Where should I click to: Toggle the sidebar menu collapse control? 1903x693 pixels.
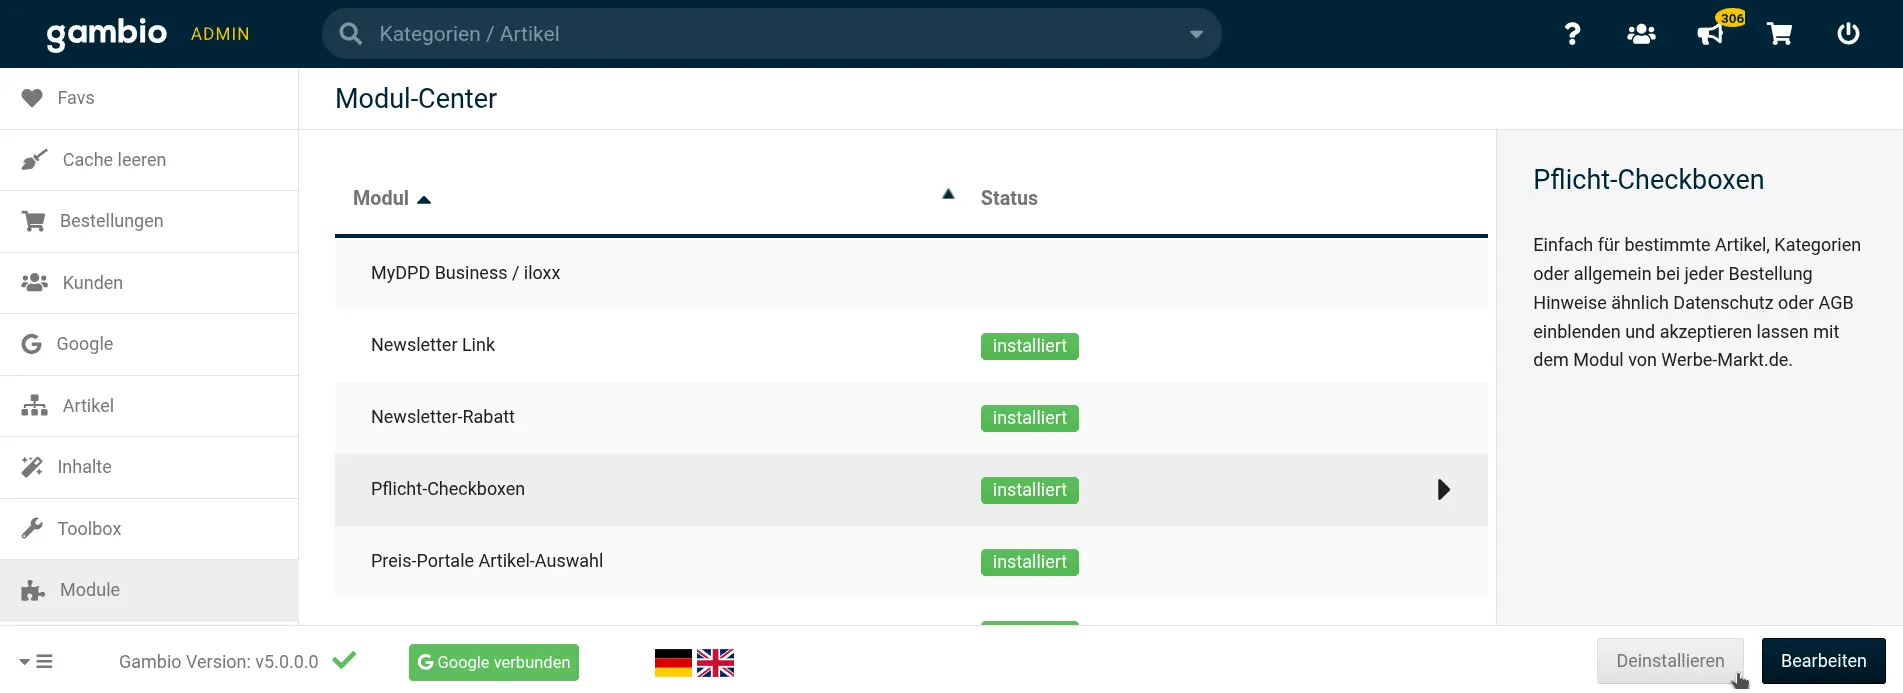point(36,662)
